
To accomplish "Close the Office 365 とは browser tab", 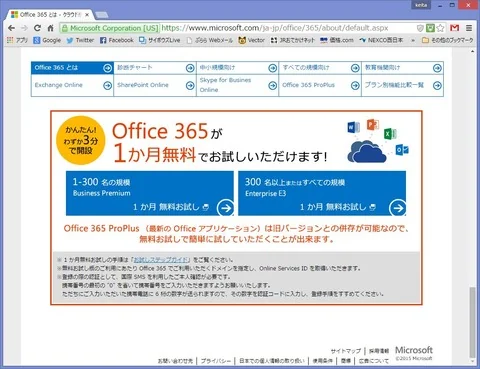I will (87, 15).
